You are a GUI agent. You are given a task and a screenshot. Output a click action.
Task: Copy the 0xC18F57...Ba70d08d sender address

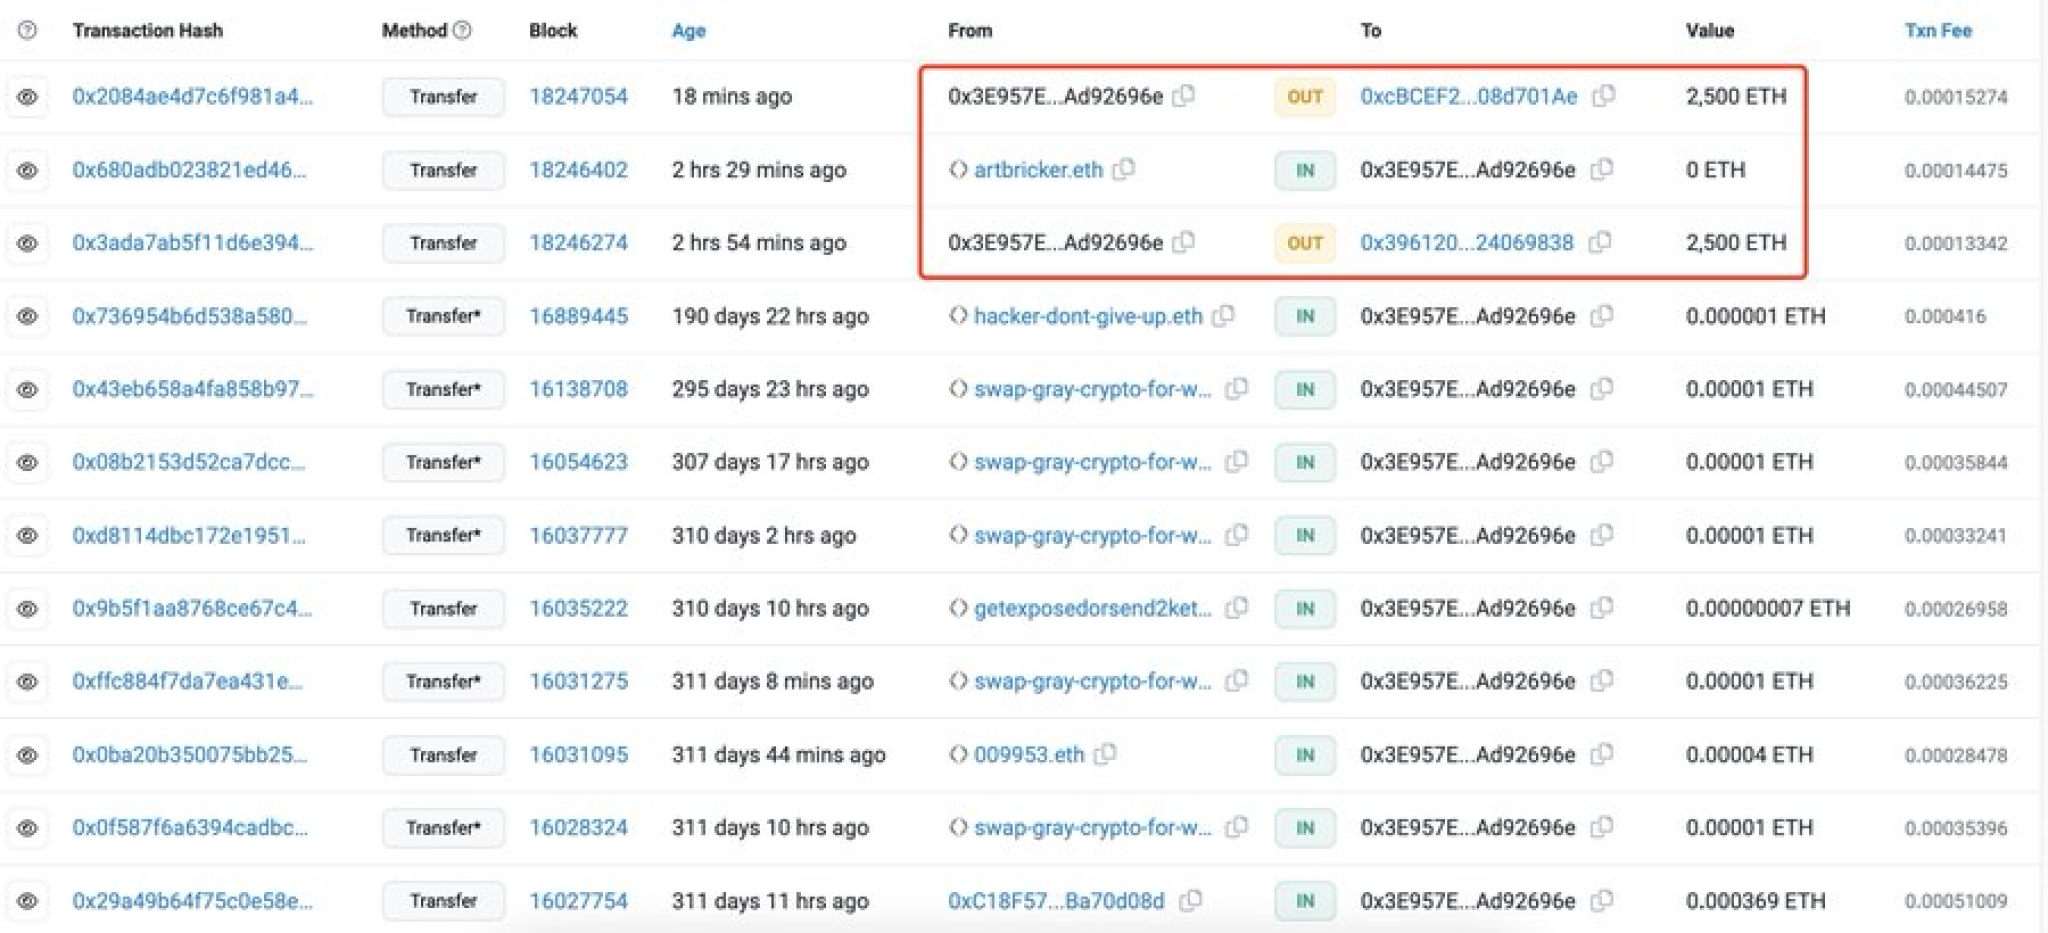[1190, 900]
